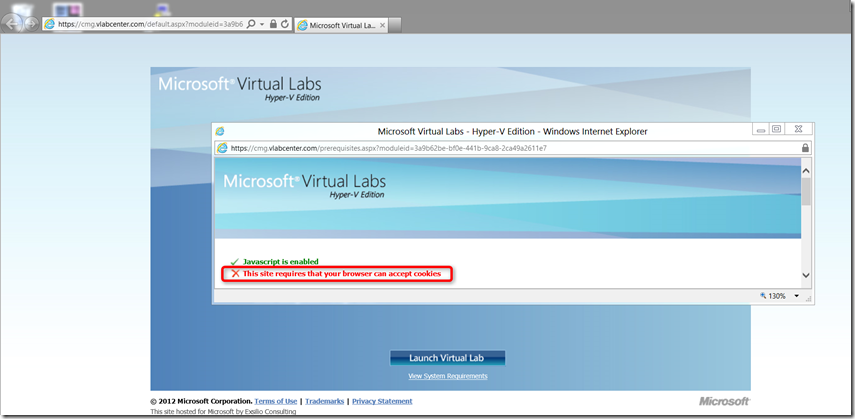The image size is (855, 419).
Task: Click the Refresh page icon
Action: coord(285,24)
